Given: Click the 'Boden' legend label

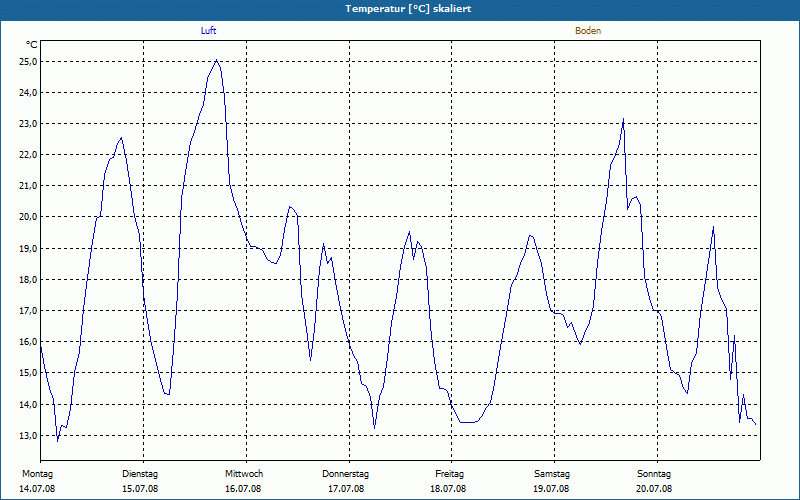Looking at the screenshot, I should click(x=588, y=31).
